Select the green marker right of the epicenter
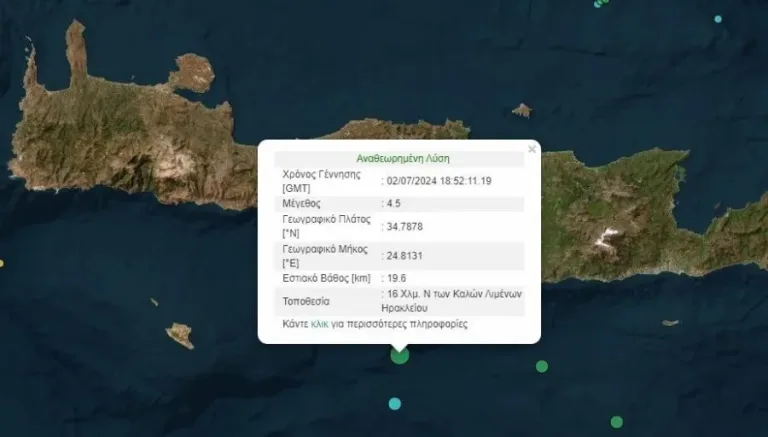The width and height of the screenshot is (768, 437). pos(542,366)
